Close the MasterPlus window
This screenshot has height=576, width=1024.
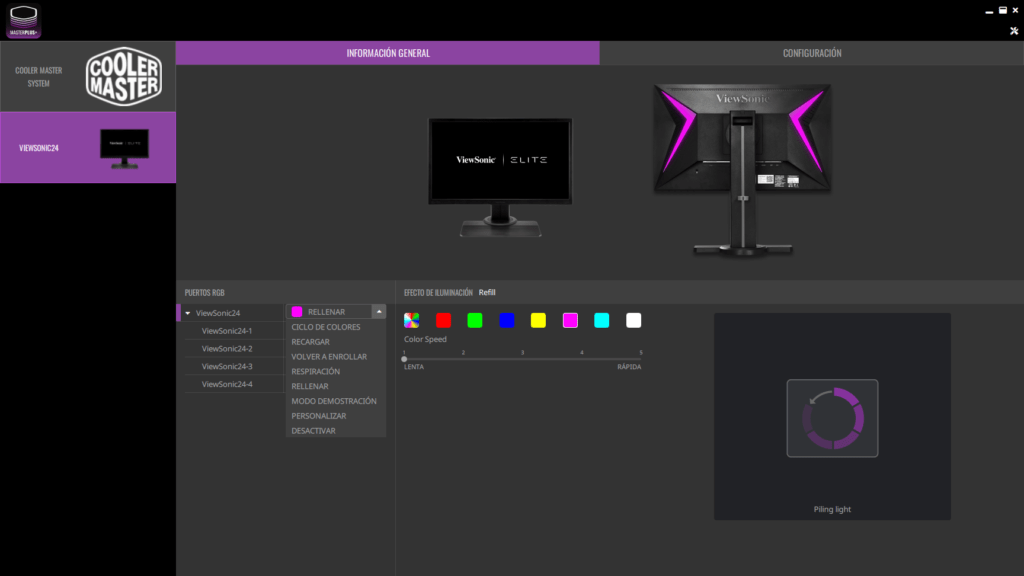click(x=1015, y=10)
